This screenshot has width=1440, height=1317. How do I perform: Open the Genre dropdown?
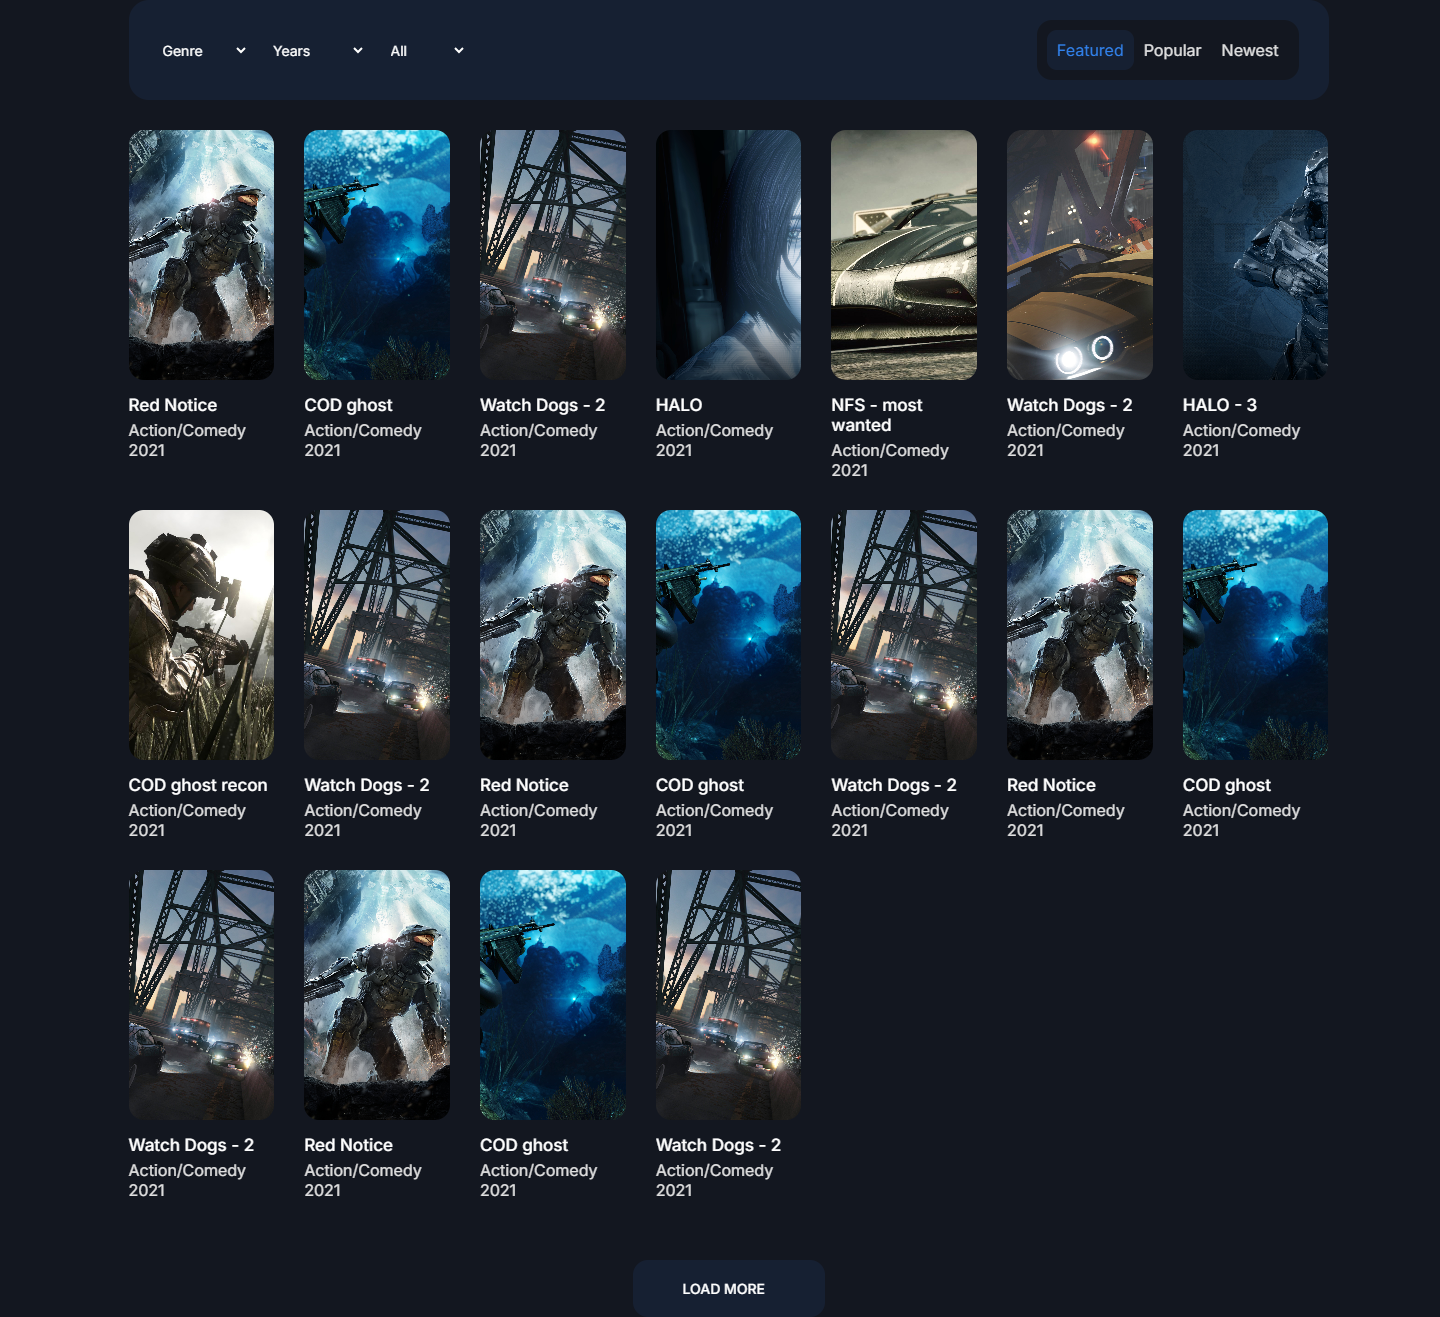click(203, 51)
